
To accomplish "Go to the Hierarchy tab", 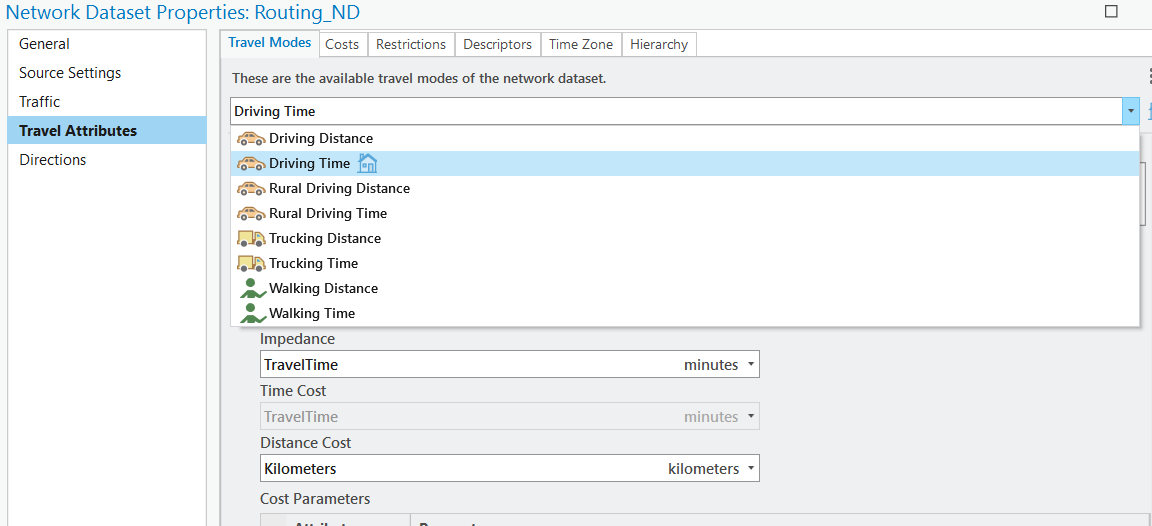I will click(659, 44).
